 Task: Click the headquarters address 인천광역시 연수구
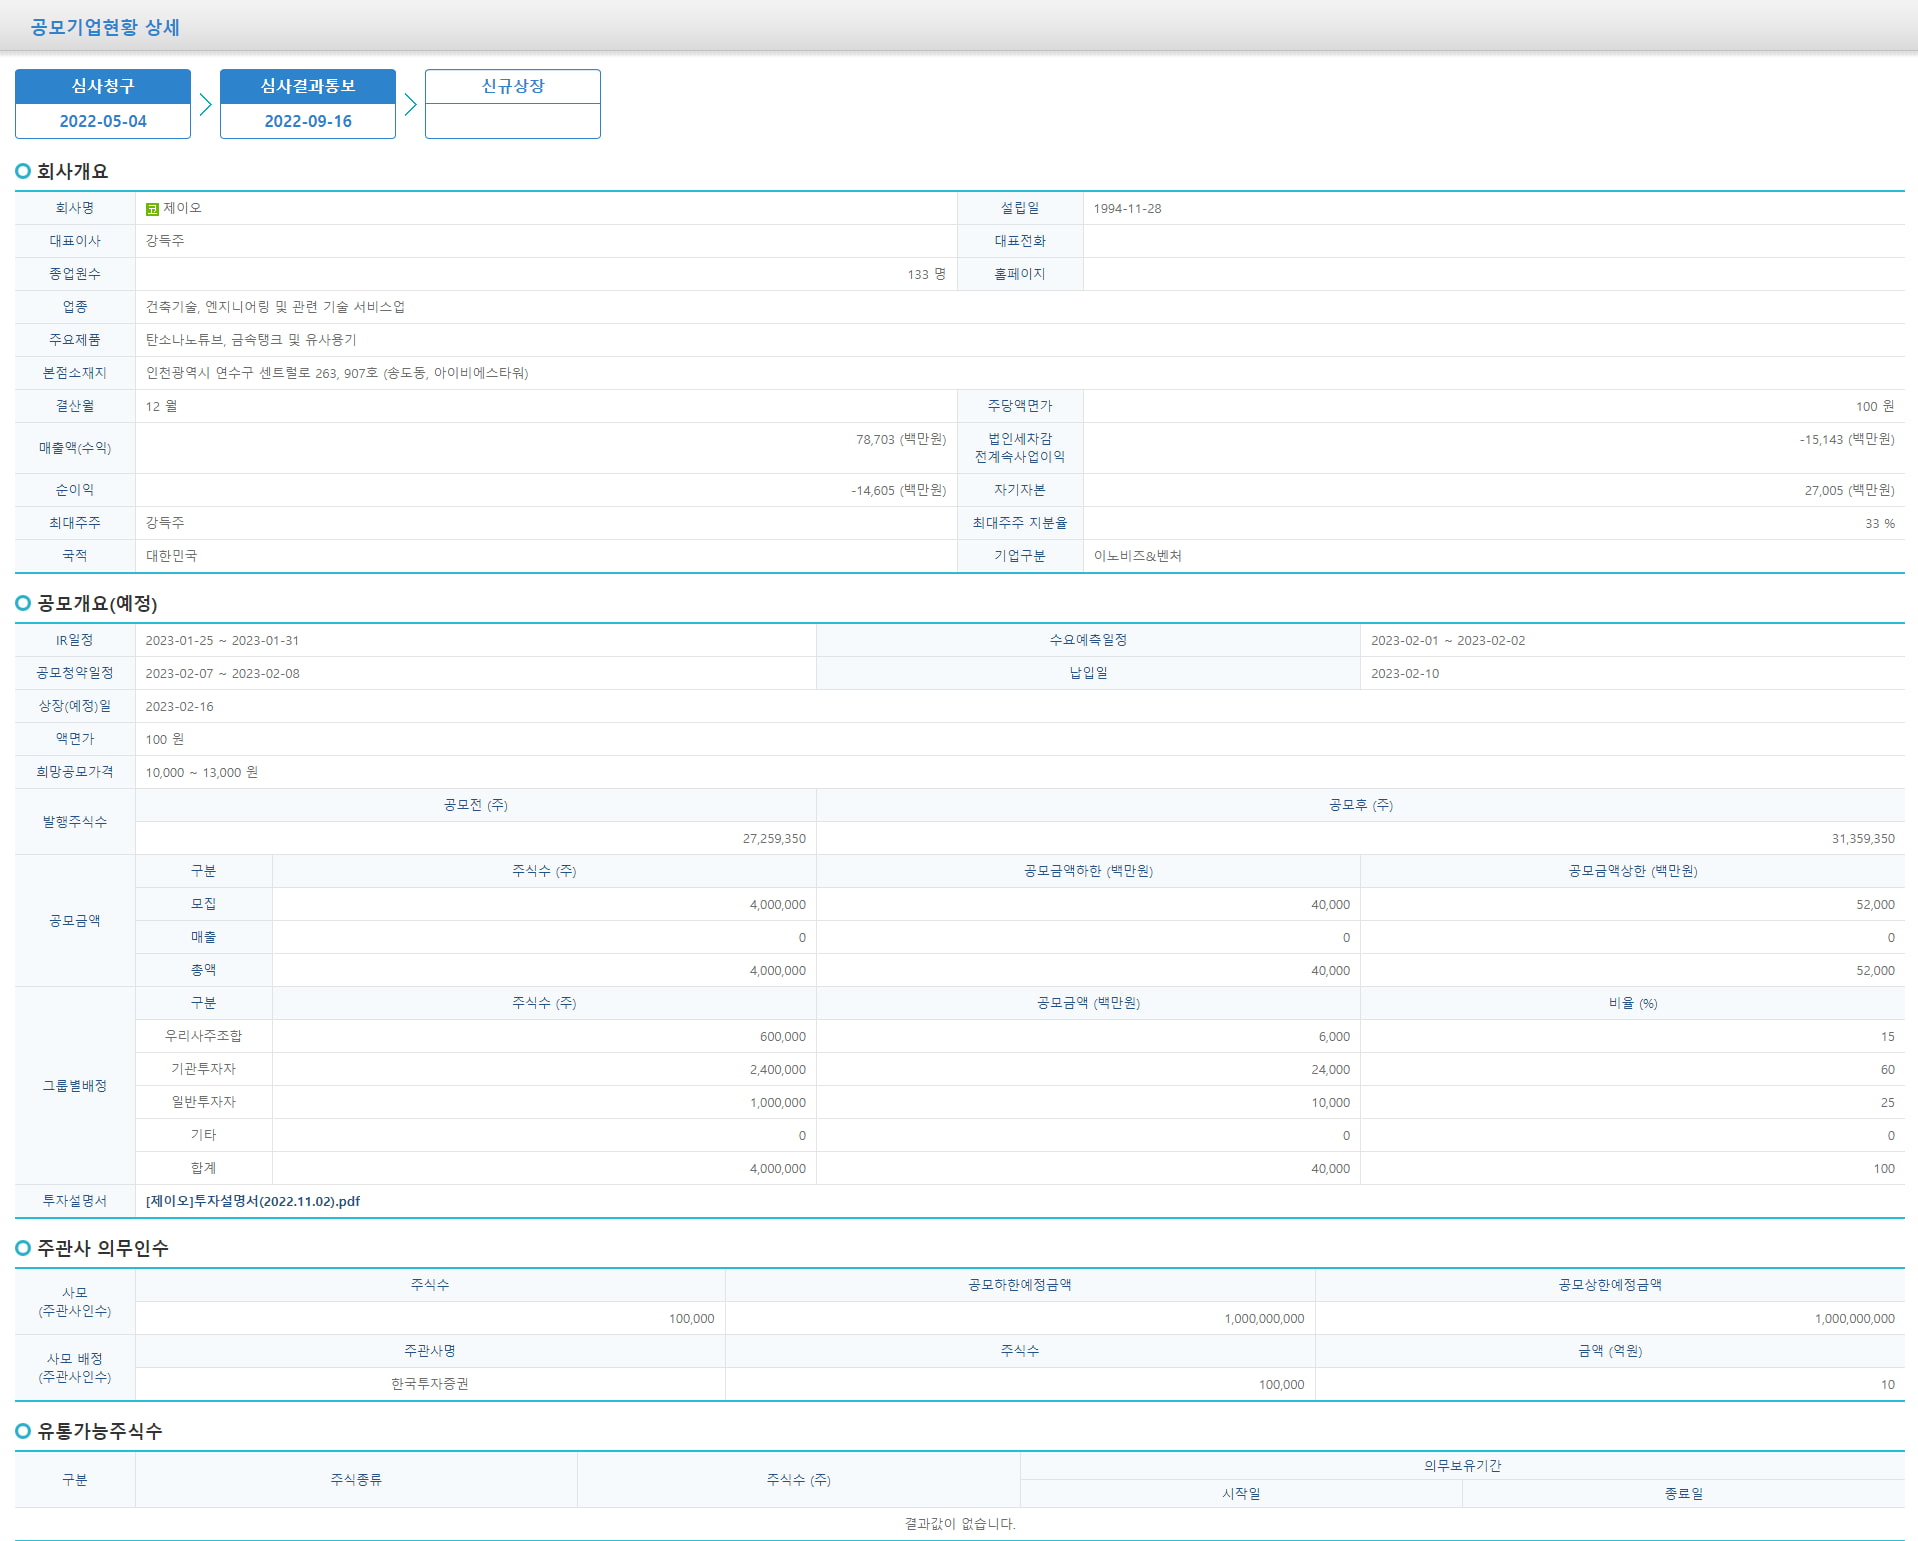[x=337, y=373]
